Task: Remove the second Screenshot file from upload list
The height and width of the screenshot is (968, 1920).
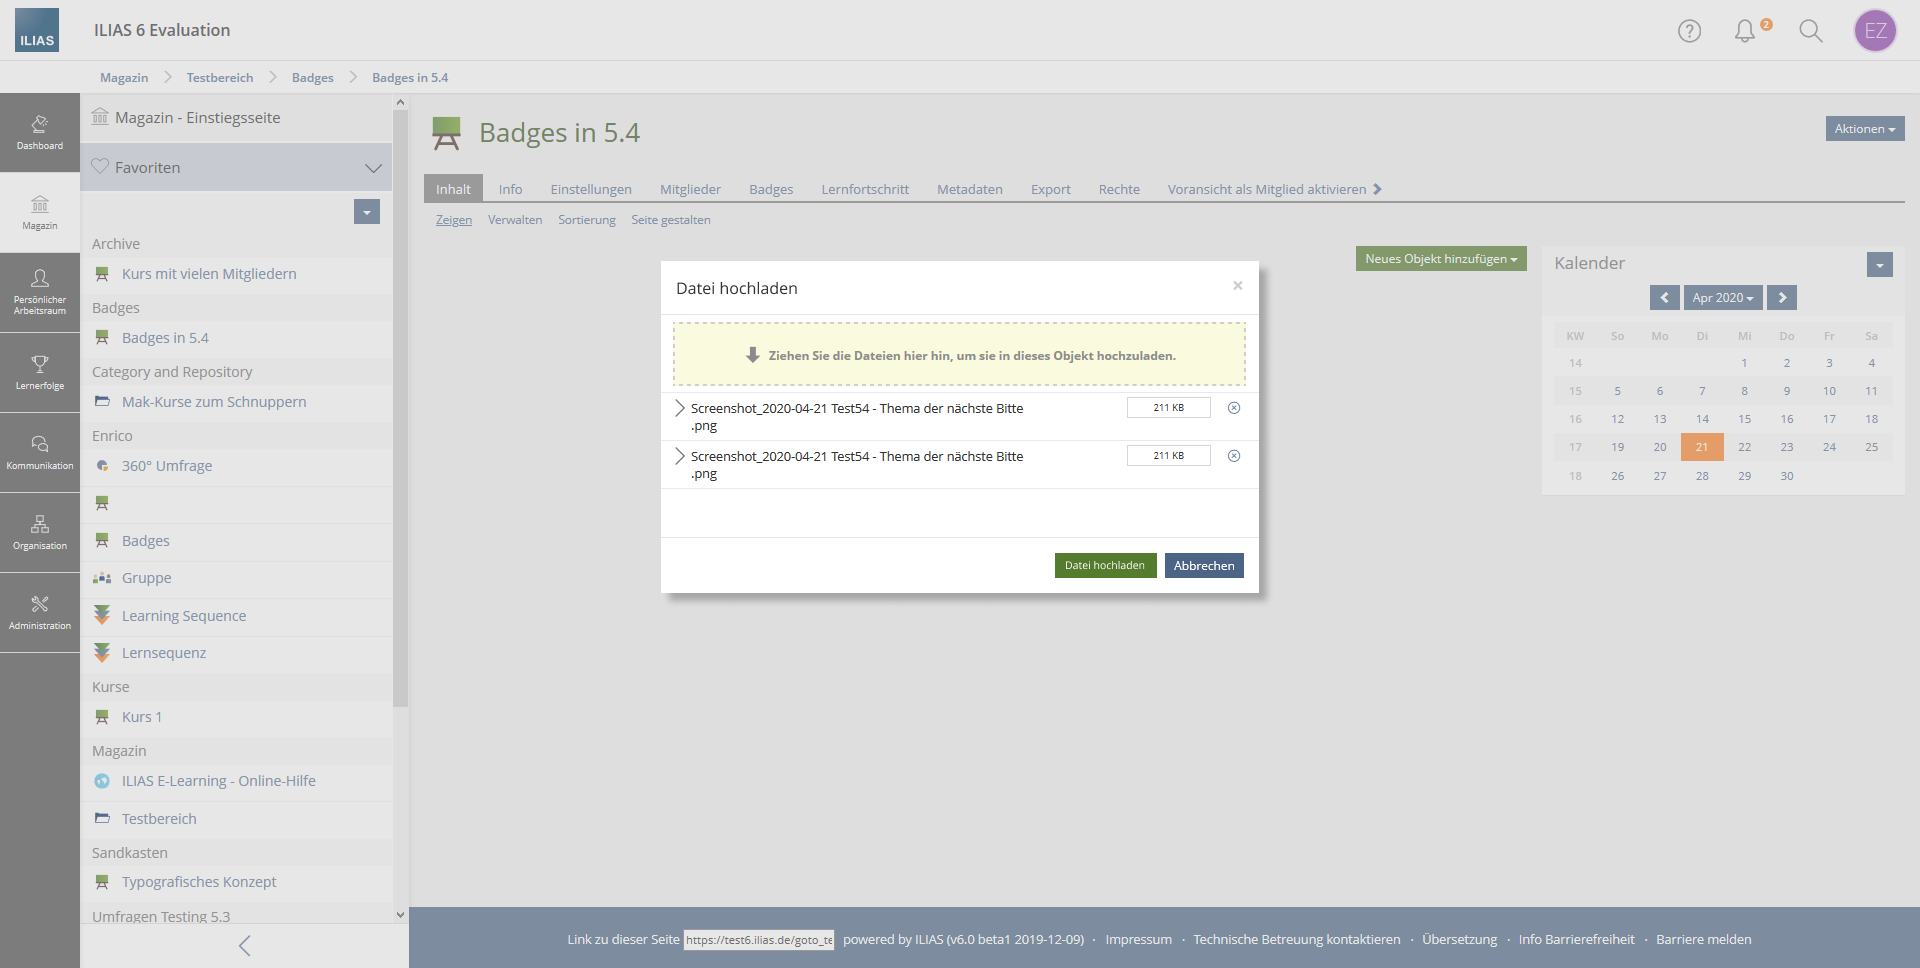Action: point(1234,456)
